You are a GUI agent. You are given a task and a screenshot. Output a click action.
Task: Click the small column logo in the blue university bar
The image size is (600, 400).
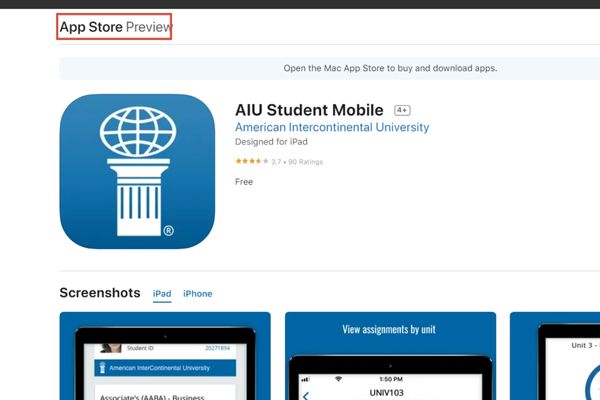click(x=102, y=367)
